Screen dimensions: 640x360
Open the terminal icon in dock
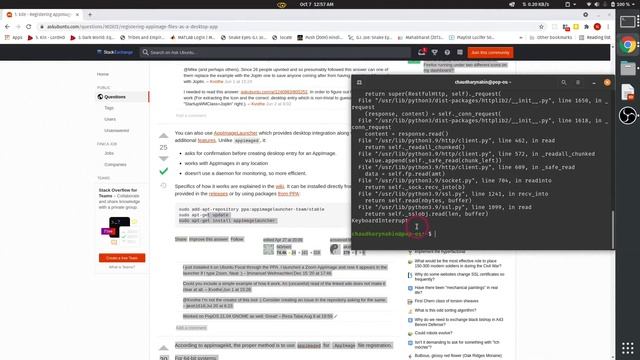[628, 21]
